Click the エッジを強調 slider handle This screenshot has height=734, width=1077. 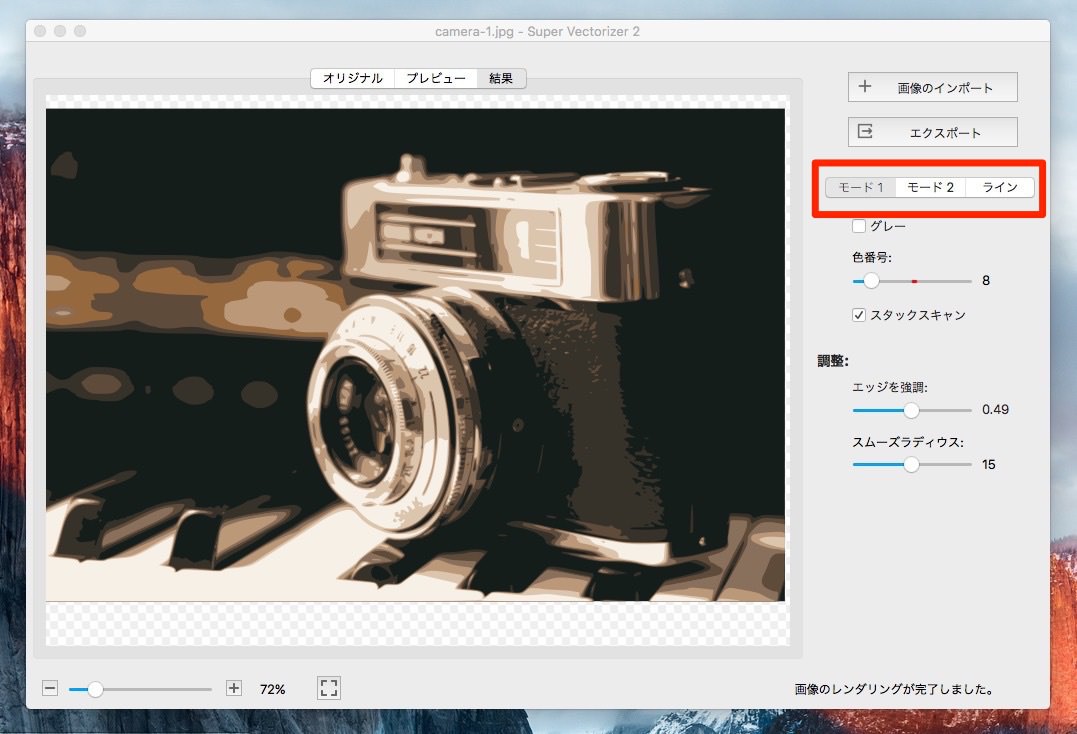coord(911,410)
